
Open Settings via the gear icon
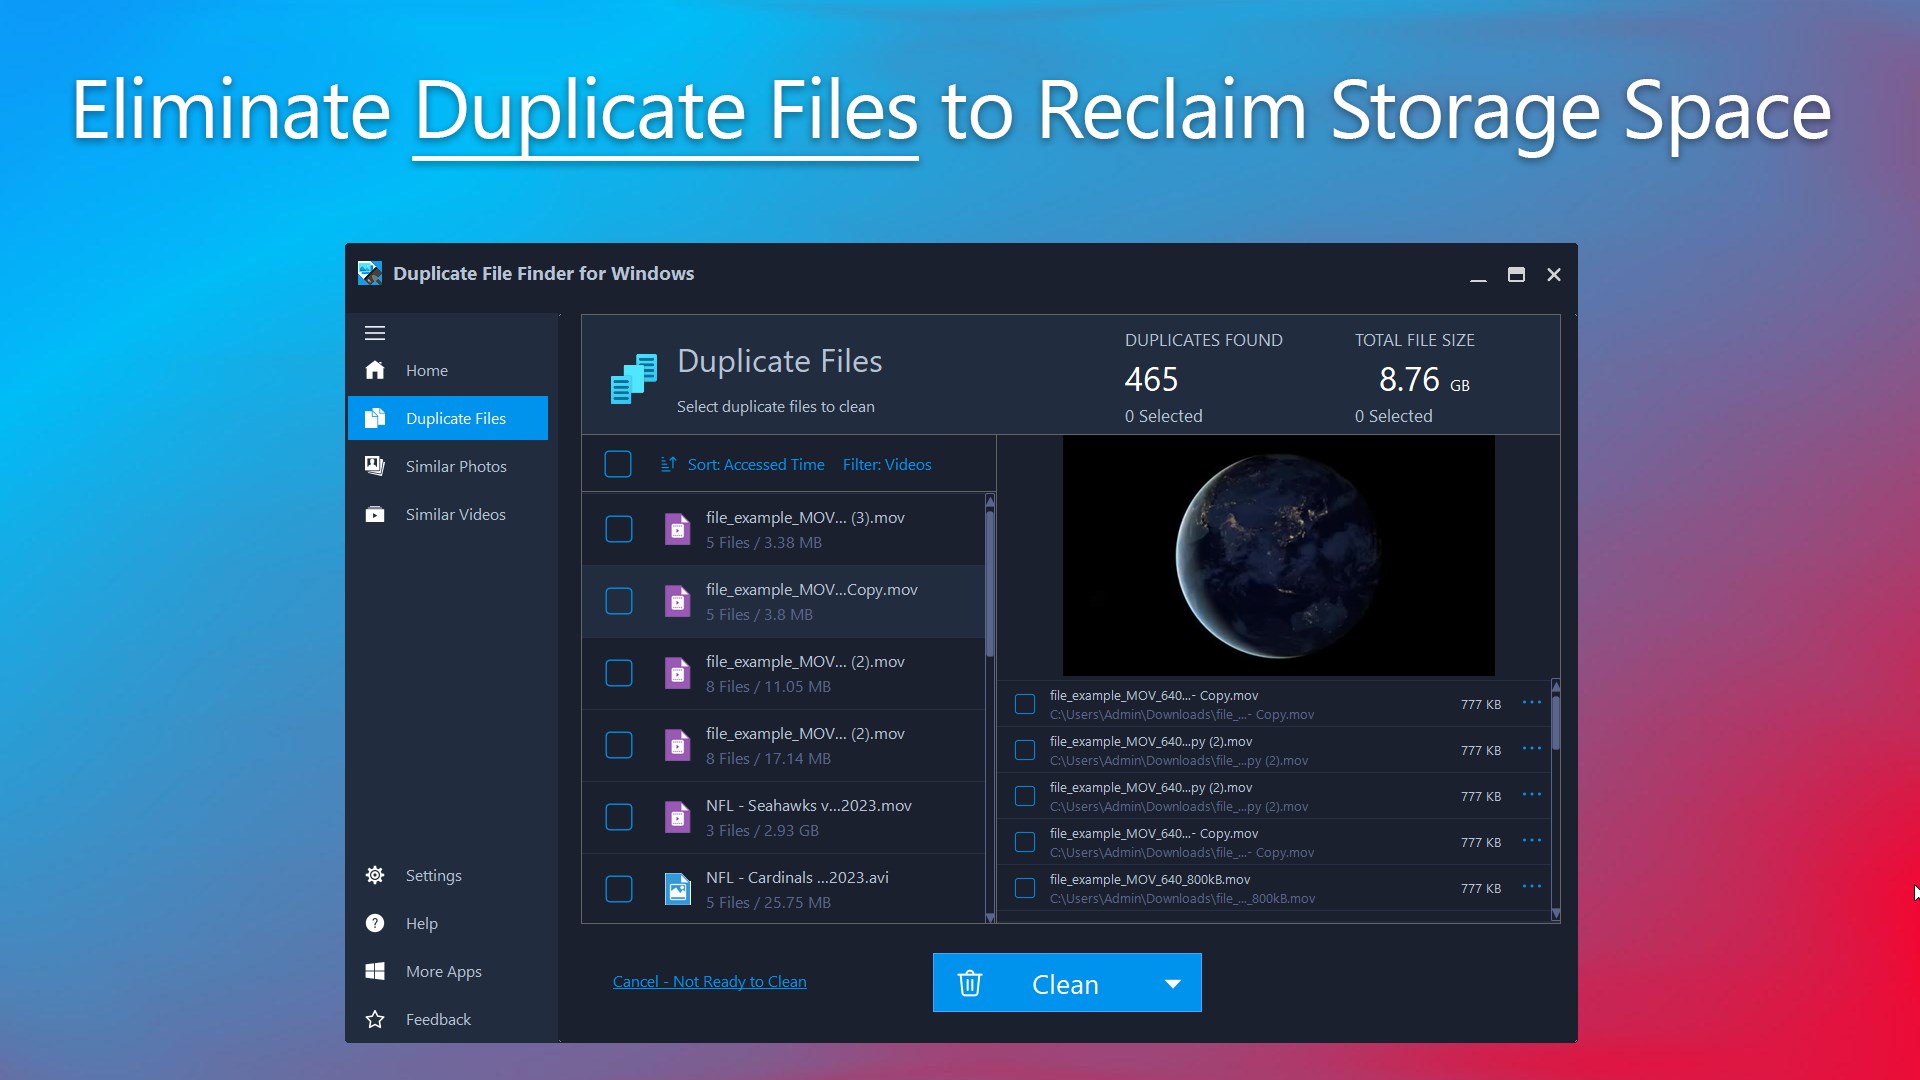pos(375,875)
